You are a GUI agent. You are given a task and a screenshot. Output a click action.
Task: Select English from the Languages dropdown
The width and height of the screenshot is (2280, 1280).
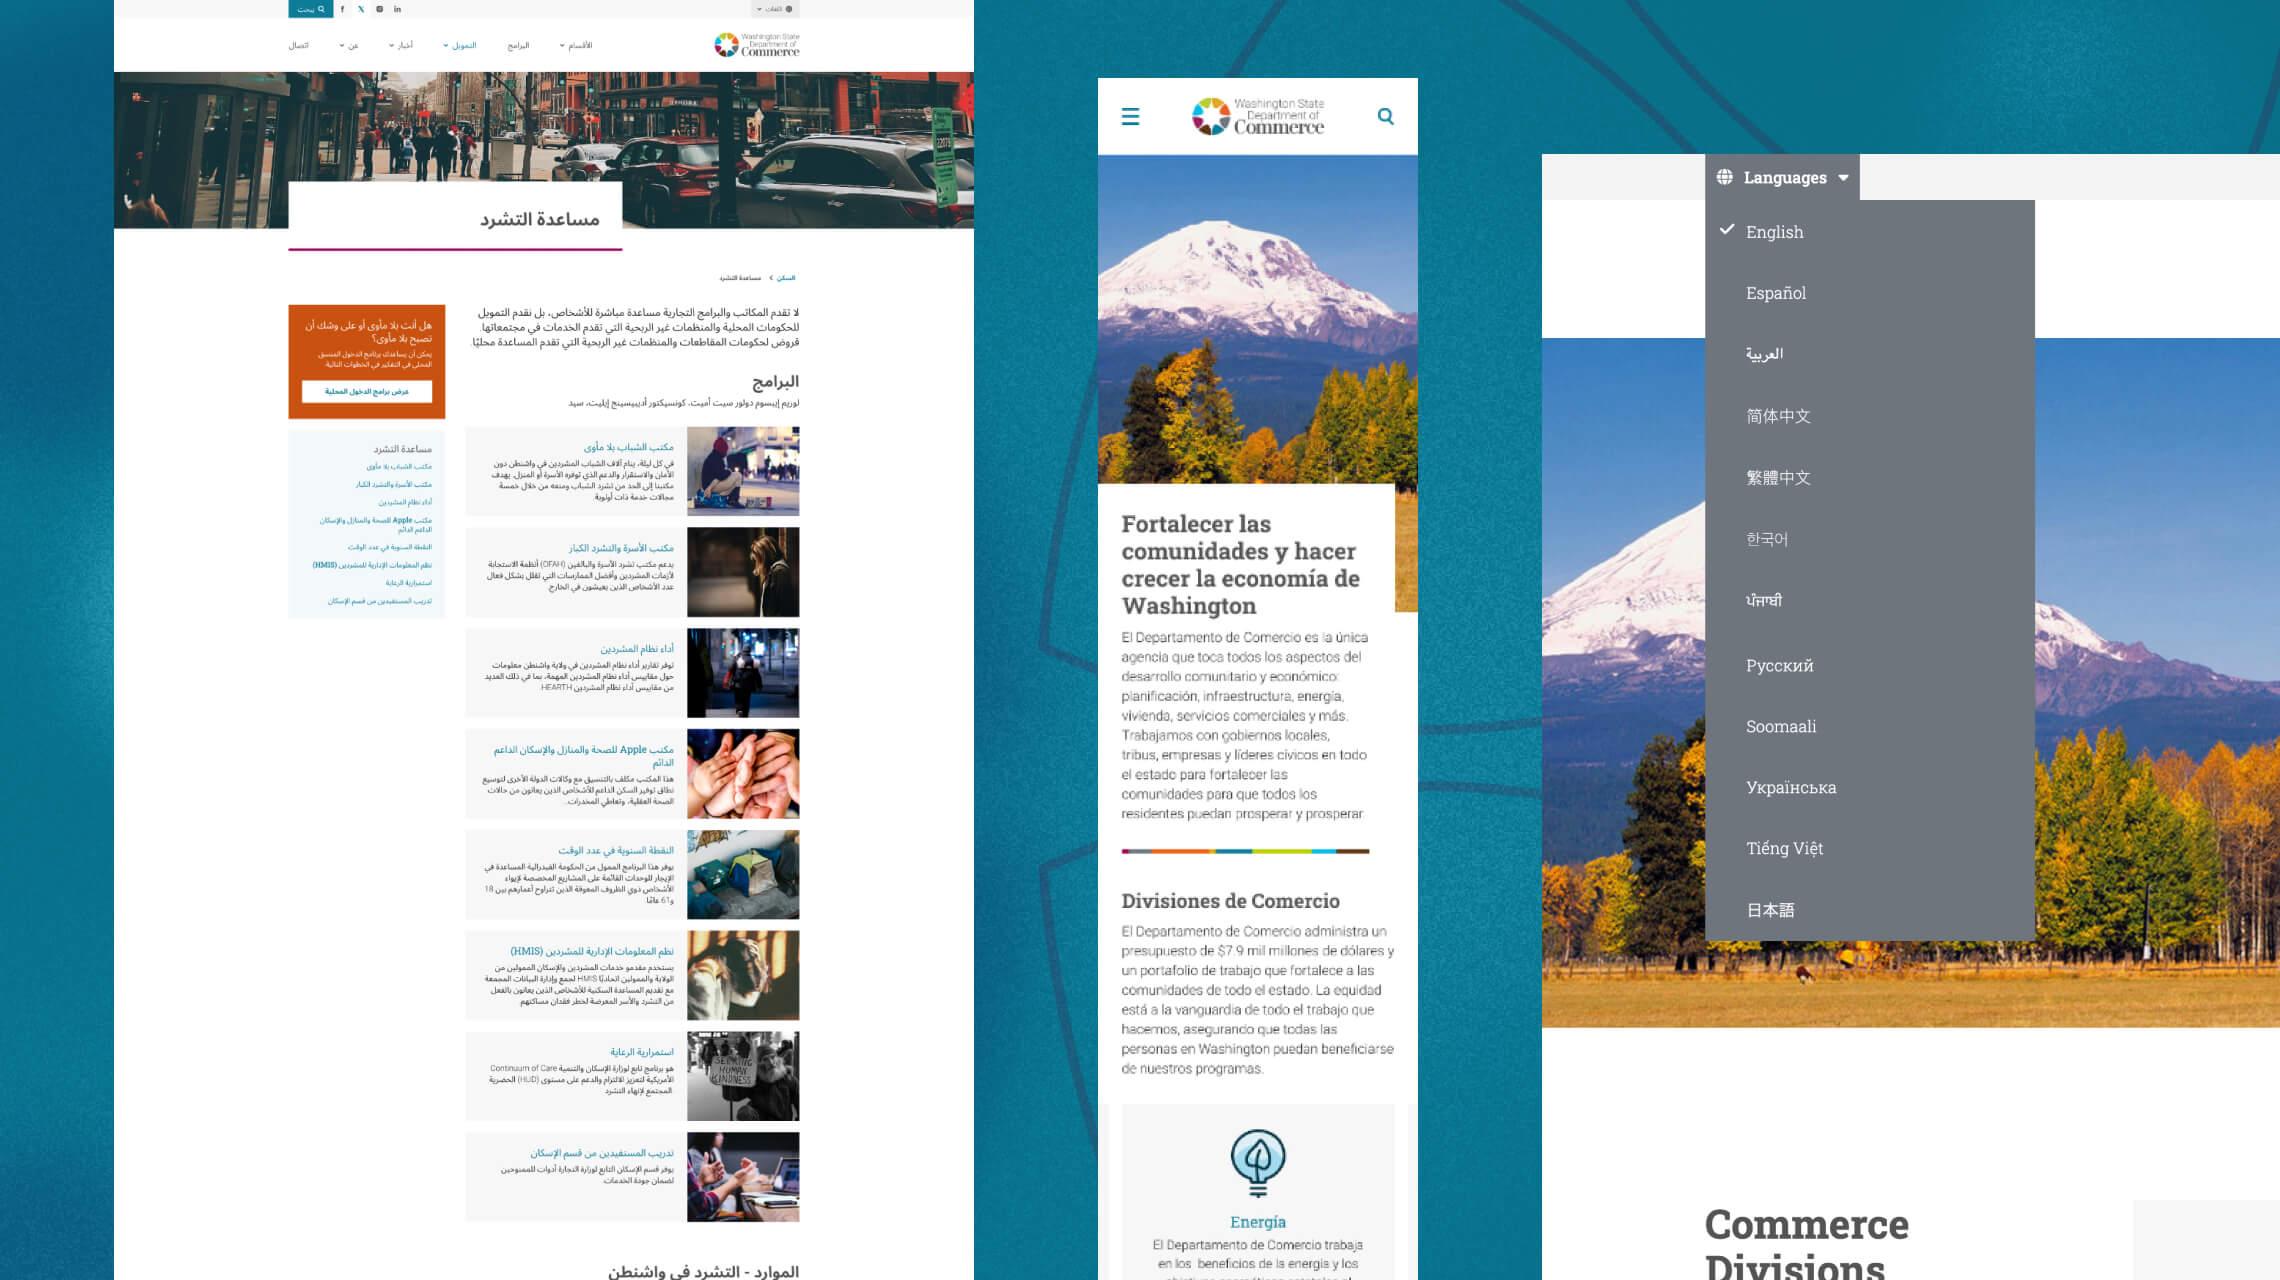[x=1774, y=232]
